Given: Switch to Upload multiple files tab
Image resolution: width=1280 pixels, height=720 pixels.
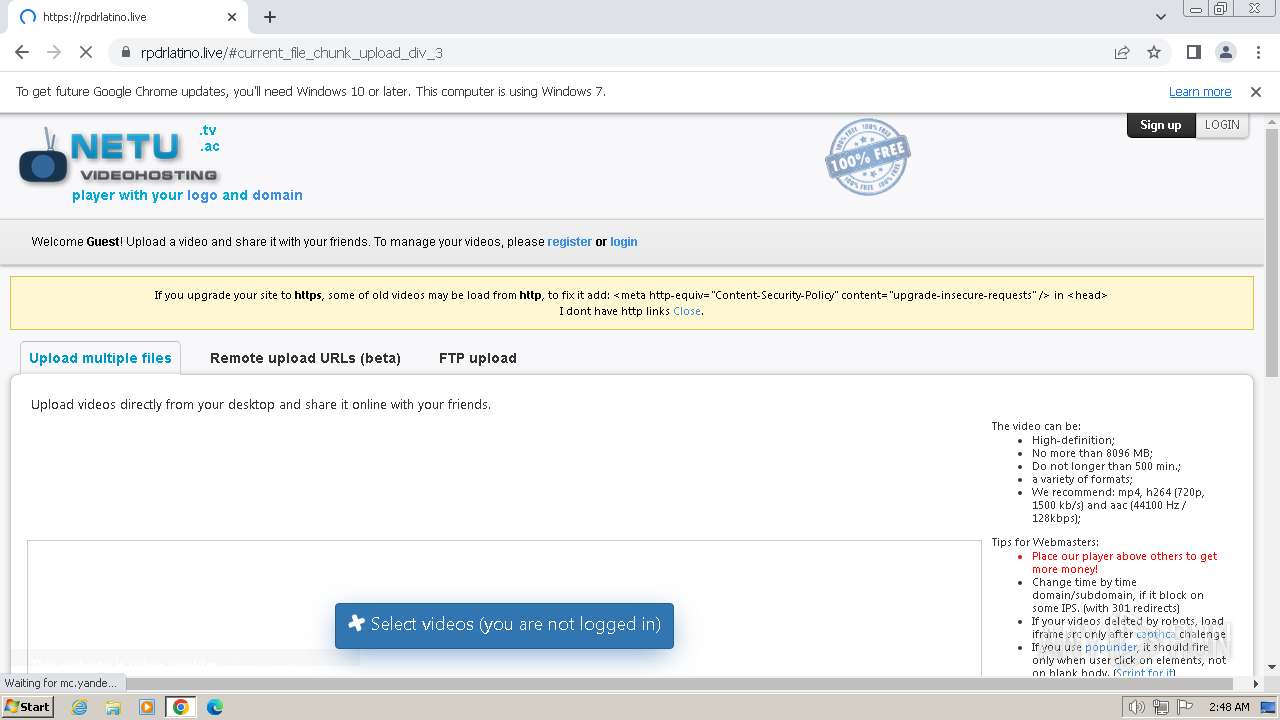Looking at the screenshot, I should pyautogui.click(x=100, y=358).
